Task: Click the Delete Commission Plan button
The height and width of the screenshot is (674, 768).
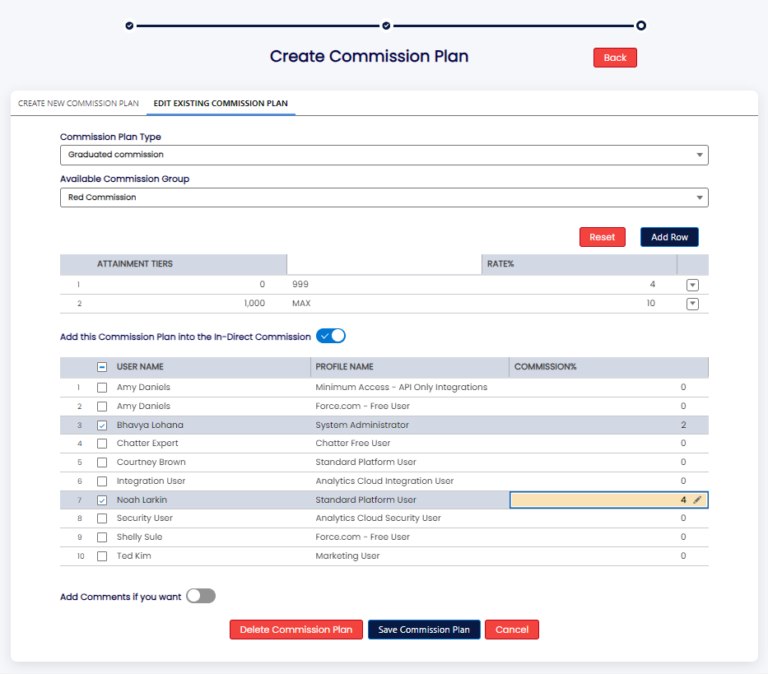Action: coord(296,630)
